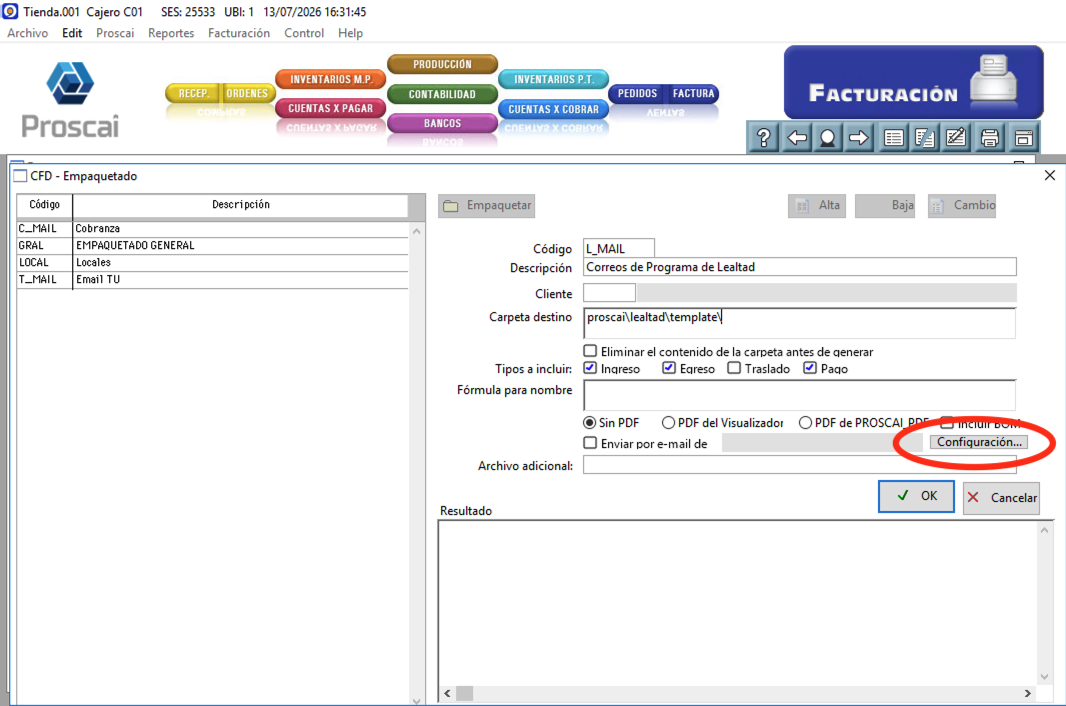
Task: Click the Empaquetar button
Action: click(x=487, y=205)
